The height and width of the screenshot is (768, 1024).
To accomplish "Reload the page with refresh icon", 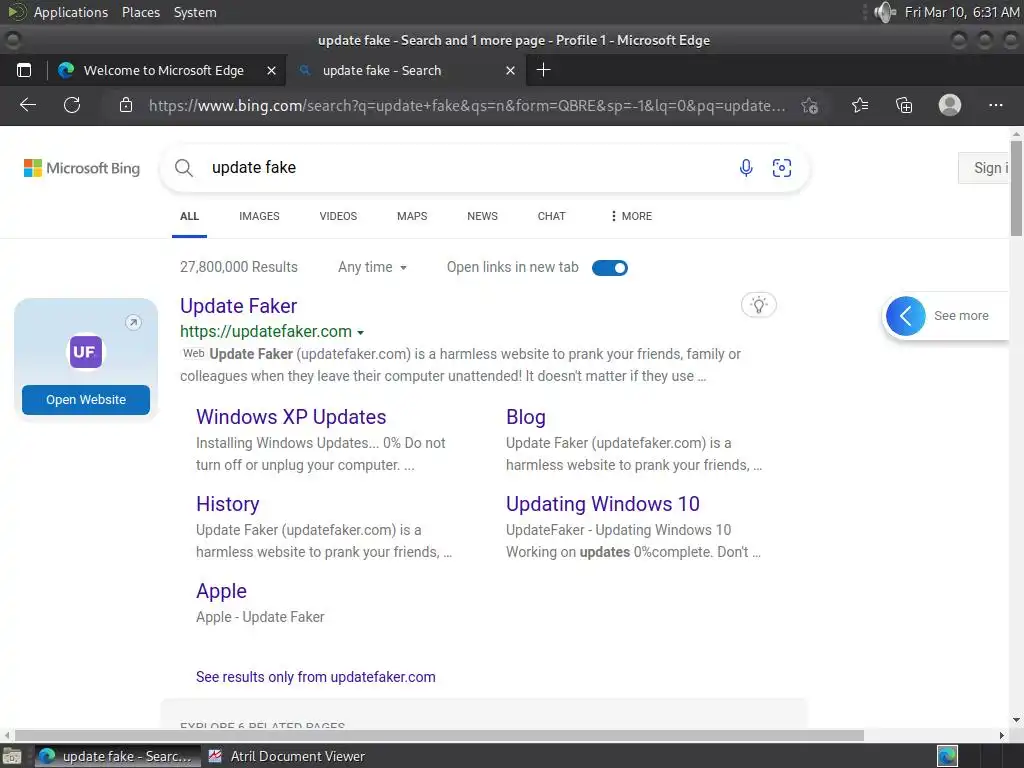I will pyautogui.click(x=72, y=105).
